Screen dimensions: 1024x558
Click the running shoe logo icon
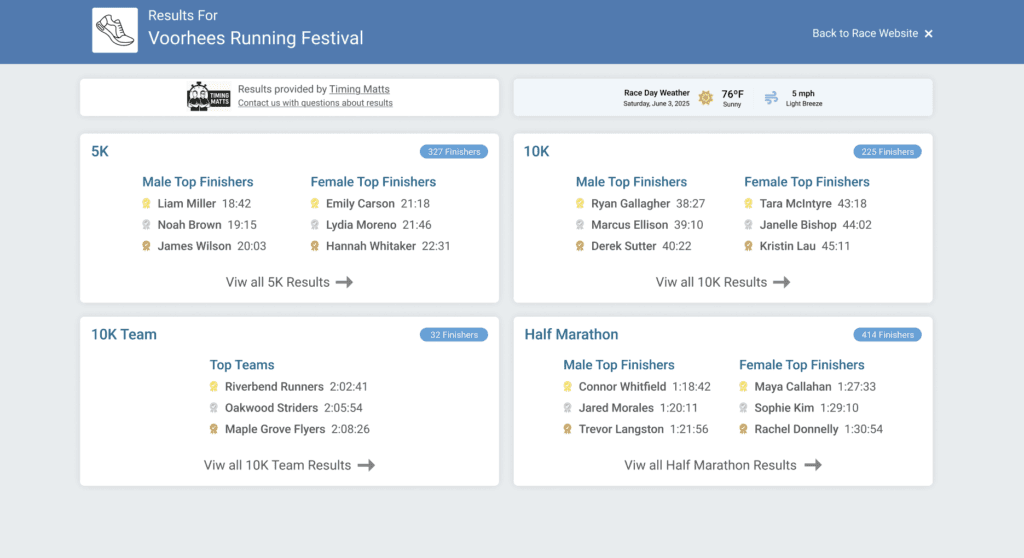pos(115,30)
